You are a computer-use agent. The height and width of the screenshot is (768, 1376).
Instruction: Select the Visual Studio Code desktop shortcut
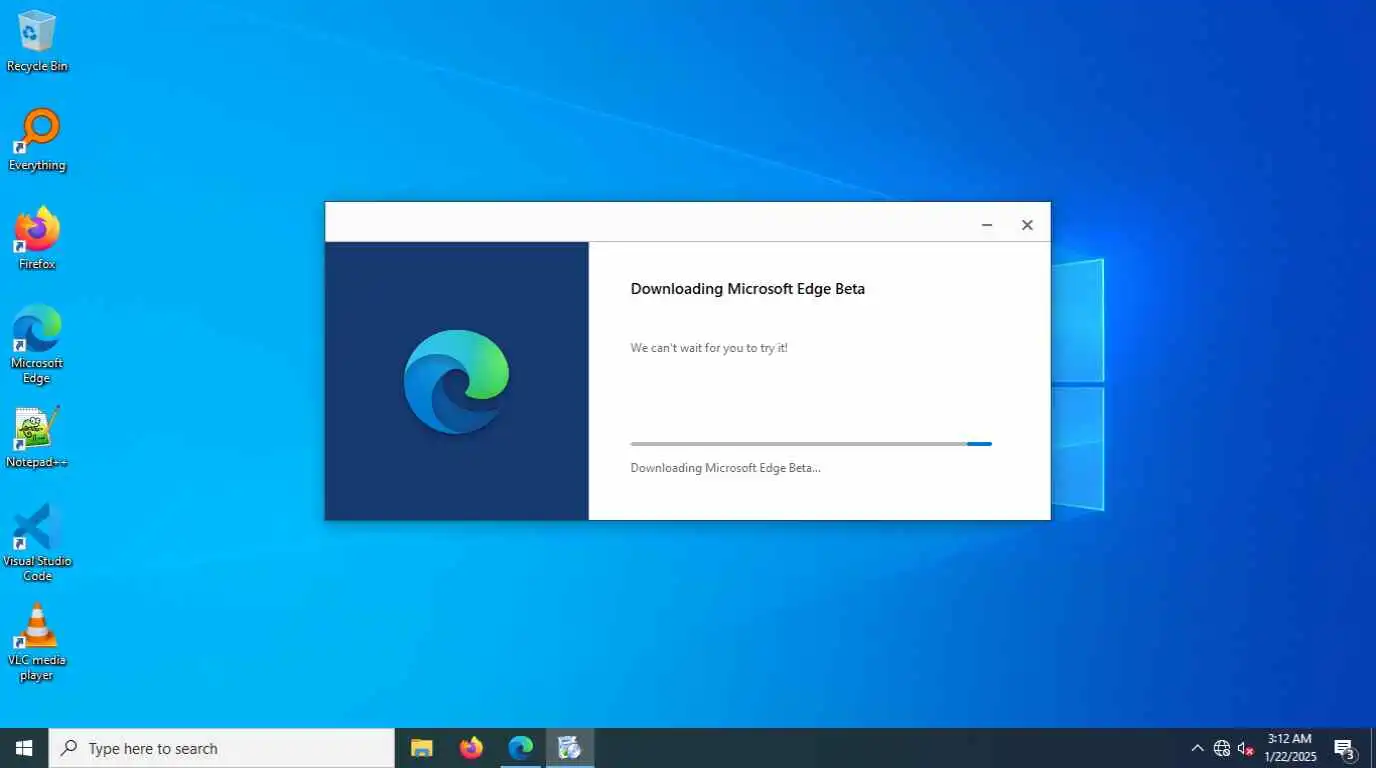click(x=37, y=542)
